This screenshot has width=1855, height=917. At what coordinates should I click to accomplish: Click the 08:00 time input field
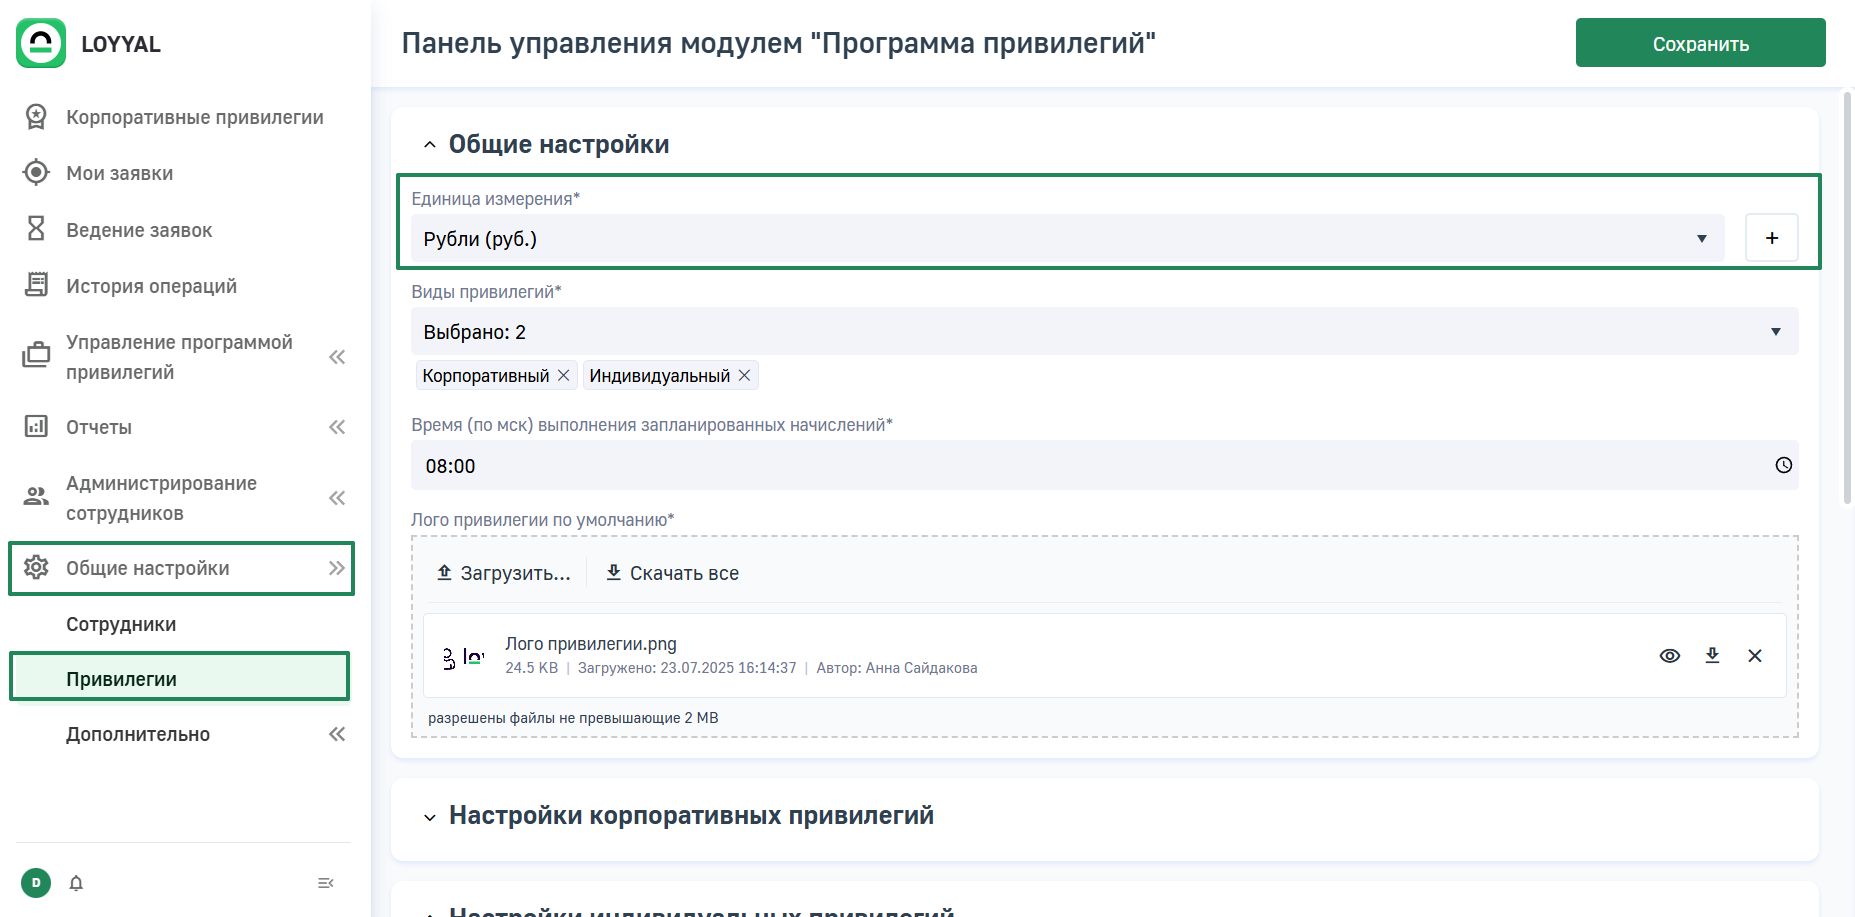tap(1090, 466)
